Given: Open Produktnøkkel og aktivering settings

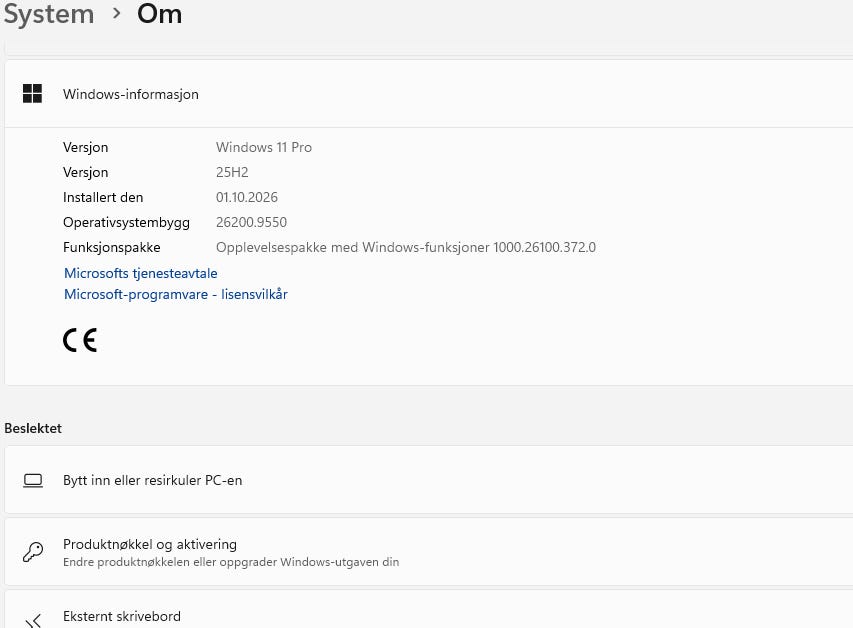Looking at the screenshot, I should [x=429, y=552].
